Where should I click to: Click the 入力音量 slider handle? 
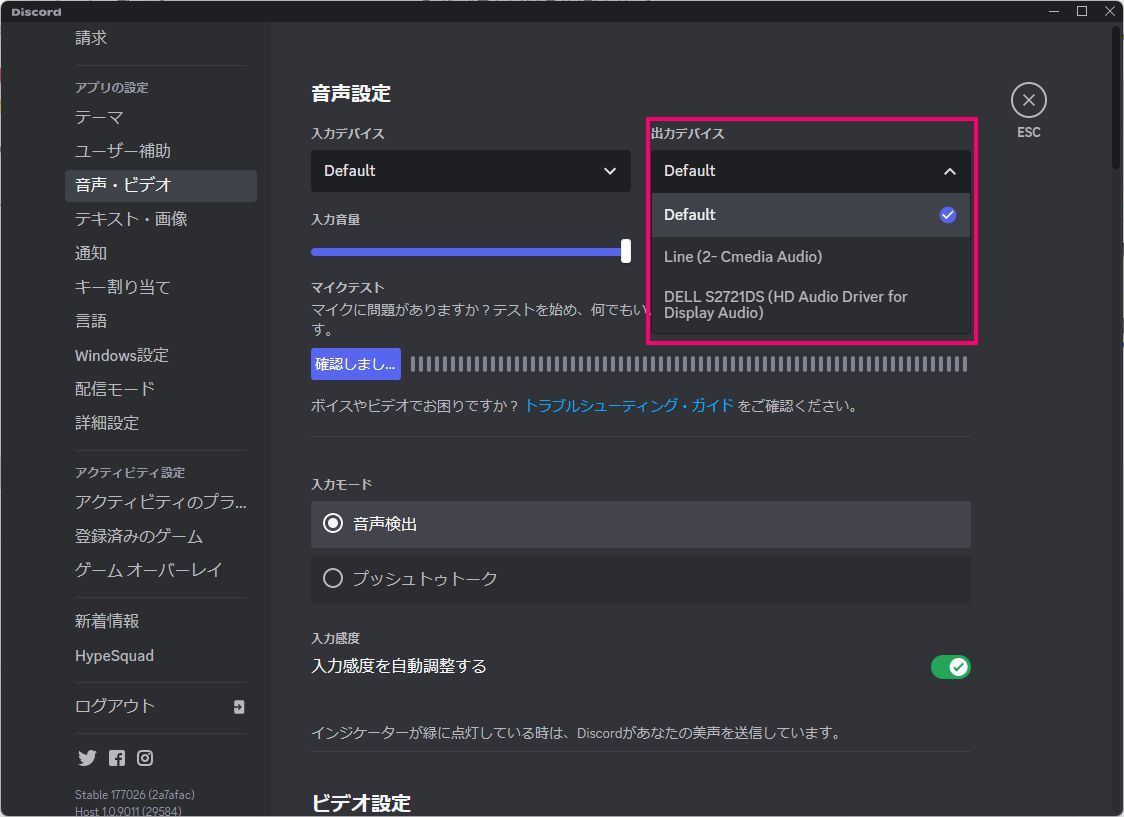[626, 252]
